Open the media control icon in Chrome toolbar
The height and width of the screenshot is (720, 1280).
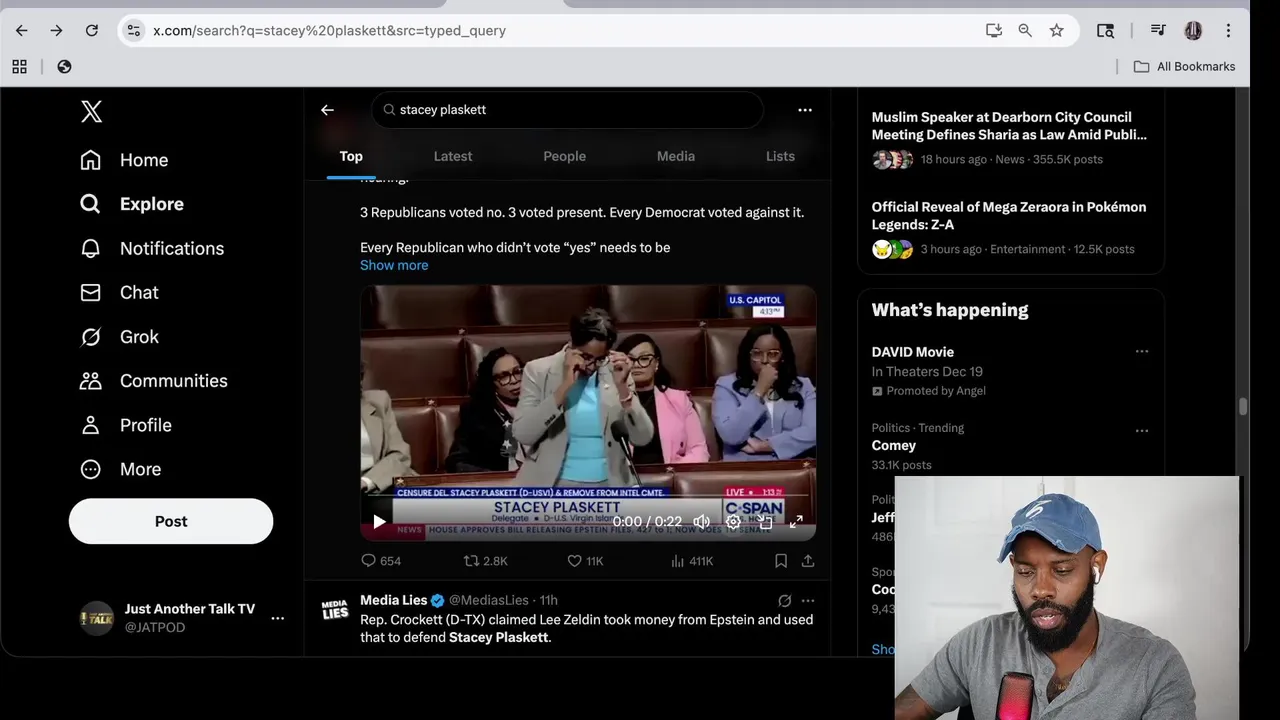point(1158,31)
